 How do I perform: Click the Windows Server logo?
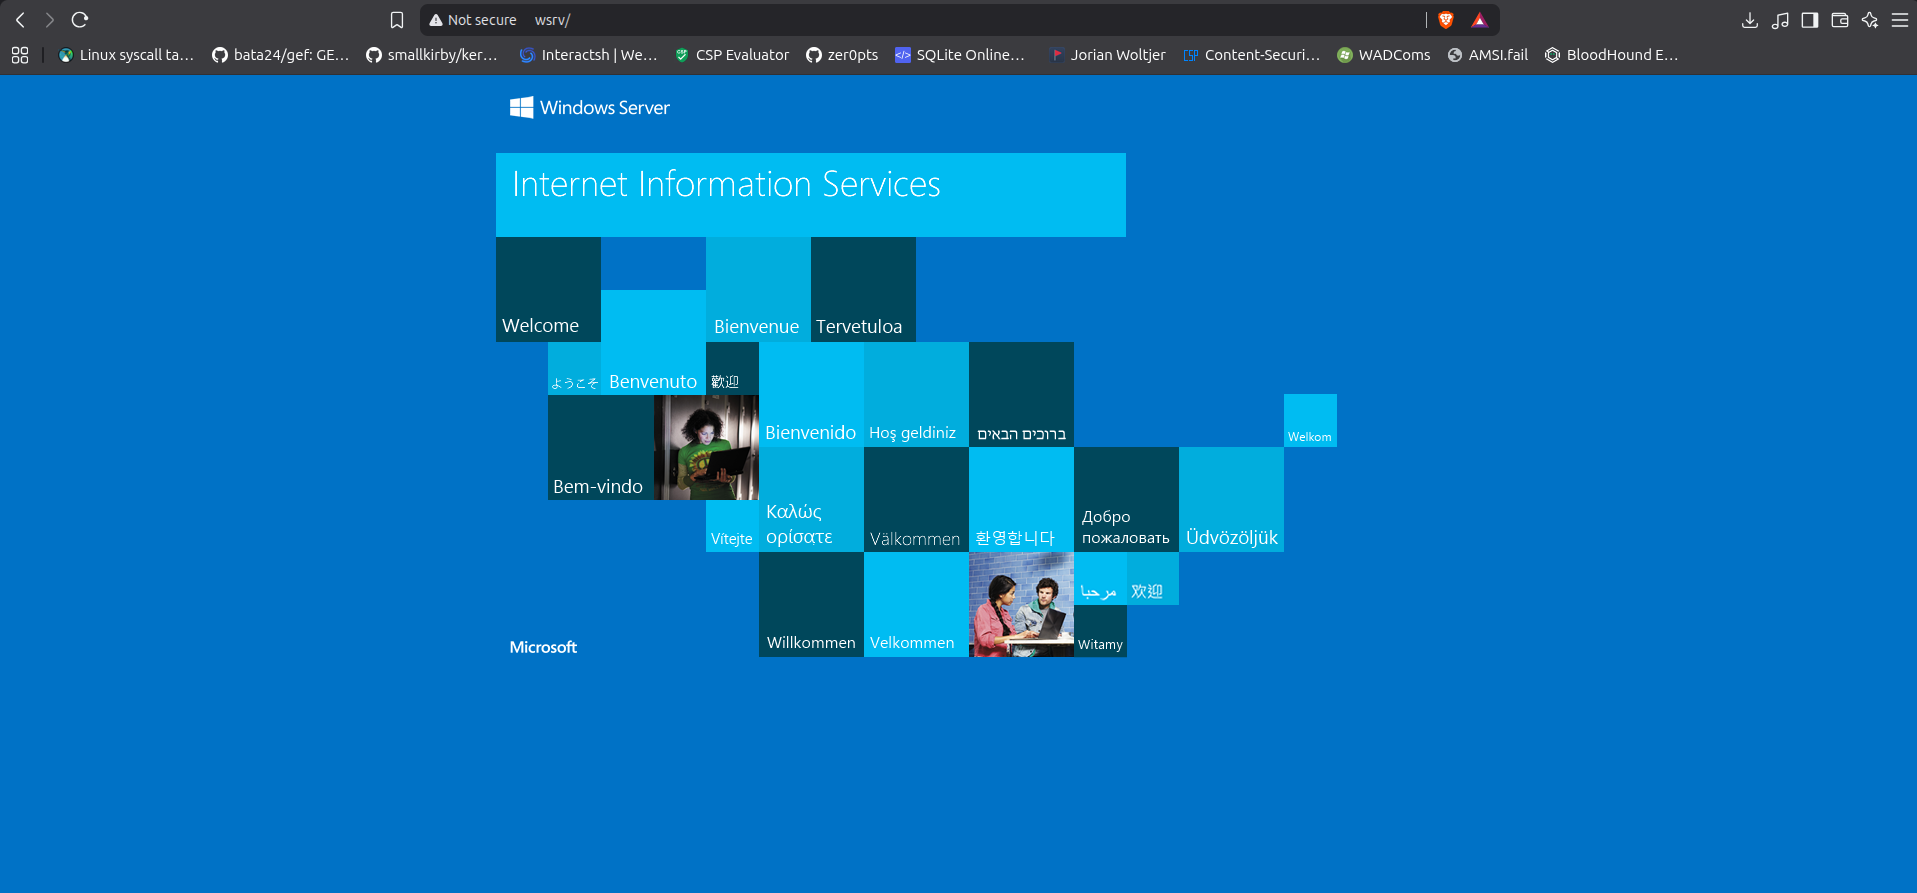point(590,108)
